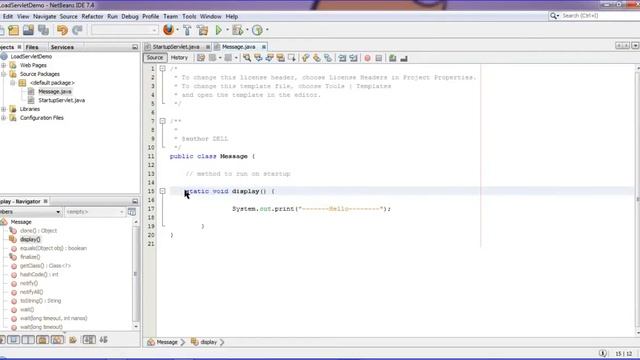Click the green Run Project button
The width and height of the screenshot is (640, 360).
[219, 30]
